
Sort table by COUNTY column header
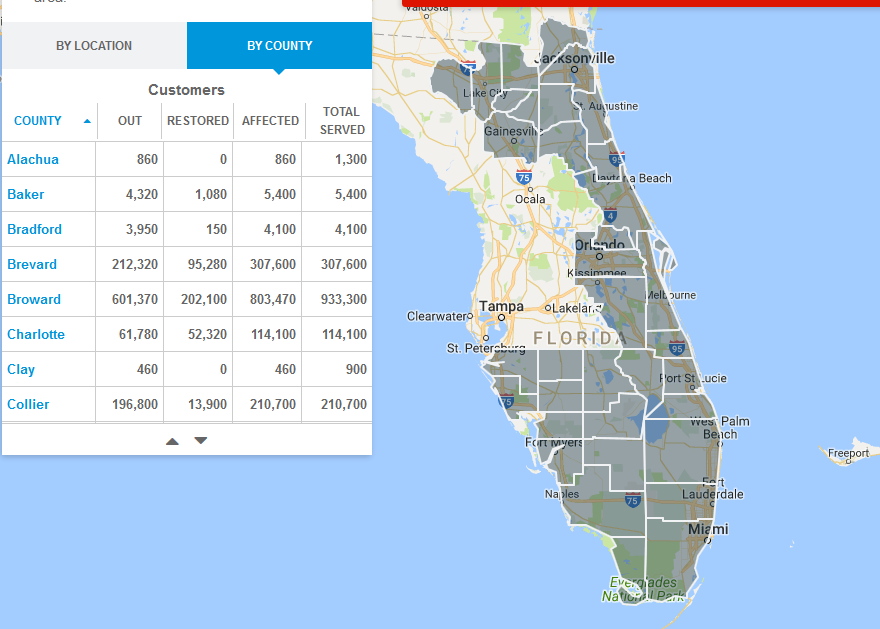[38, 121]
